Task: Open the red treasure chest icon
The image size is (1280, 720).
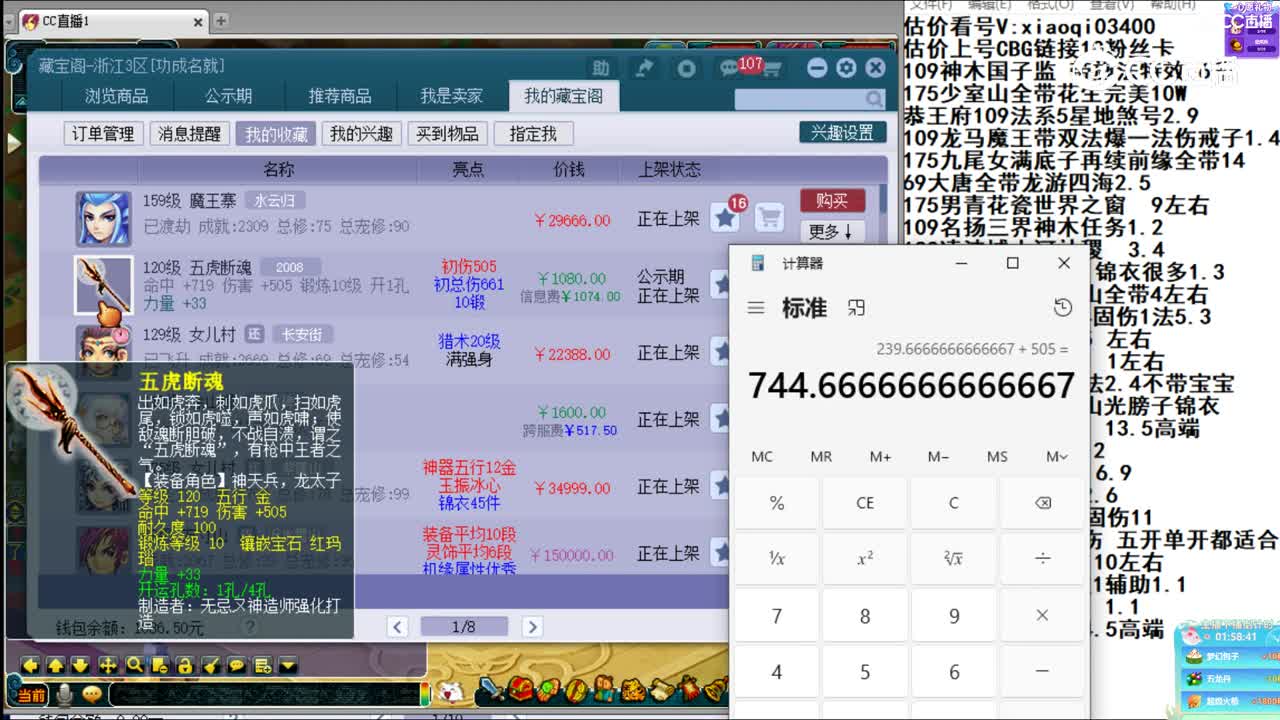Action: click(x=520, y=689)
